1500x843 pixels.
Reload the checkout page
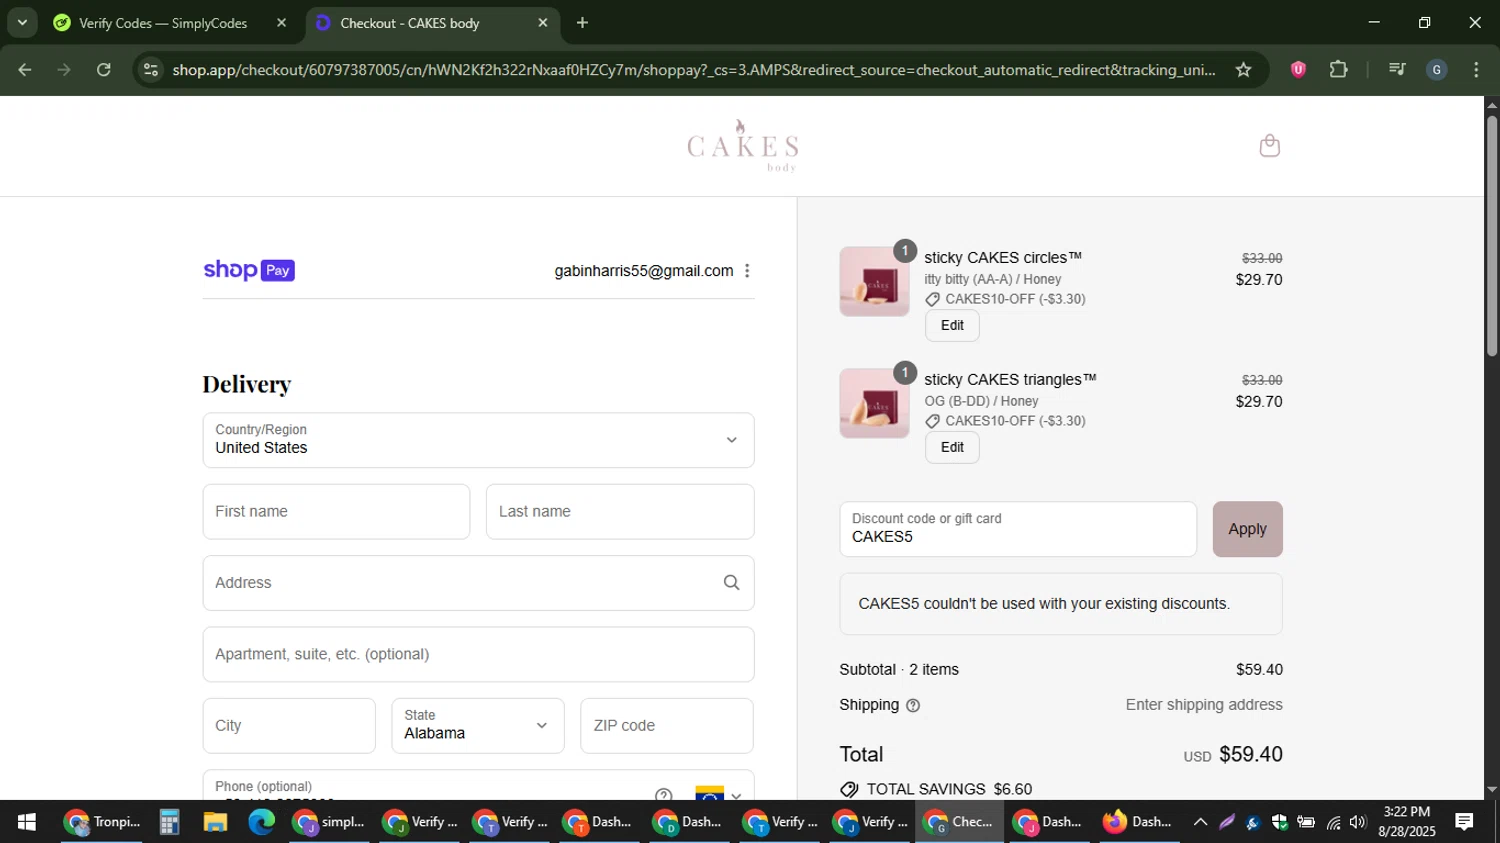click(104, 70)
